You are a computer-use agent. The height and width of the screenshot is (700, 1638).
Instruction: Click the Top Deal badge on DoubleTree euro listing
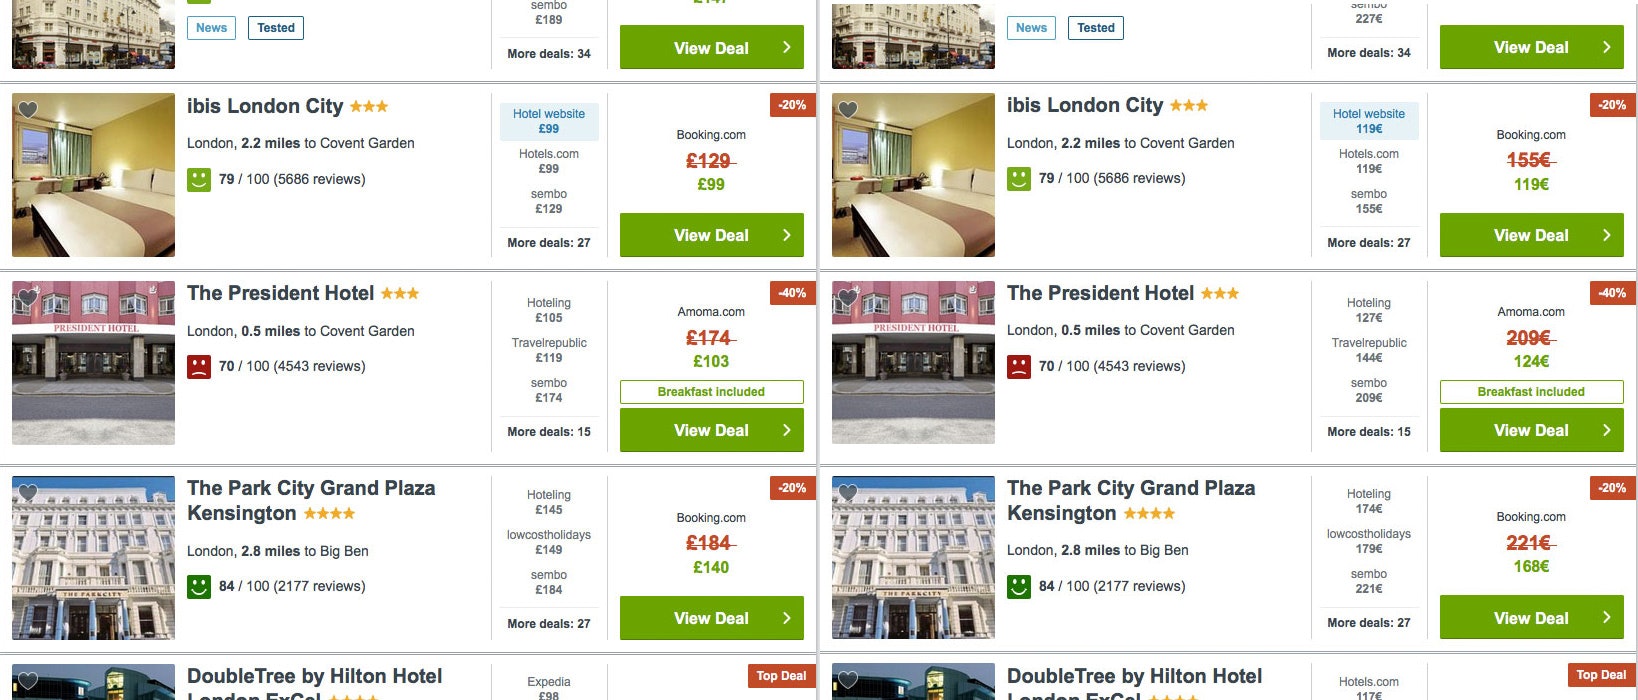pyautogui.click(x=1601, y=675)
